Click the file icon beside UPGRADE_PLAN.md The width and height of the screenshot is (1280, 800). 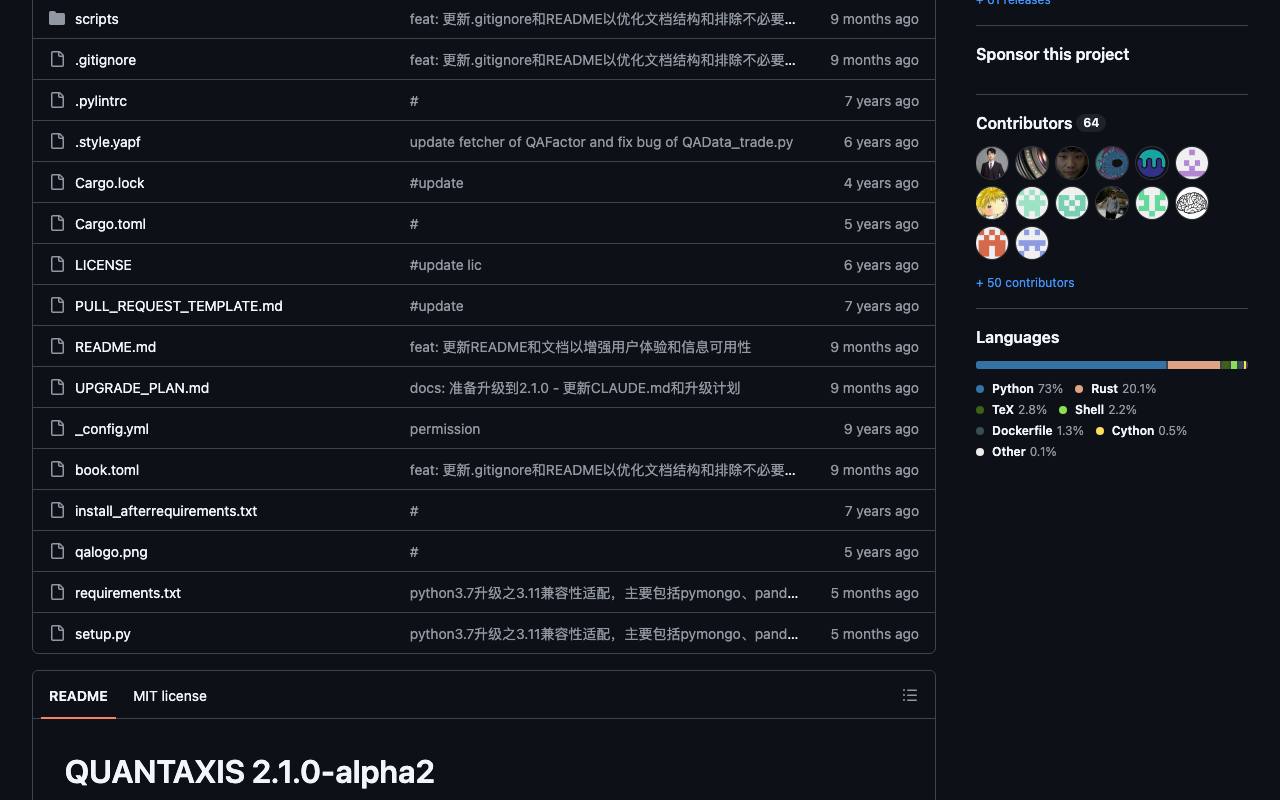point(57,388)
